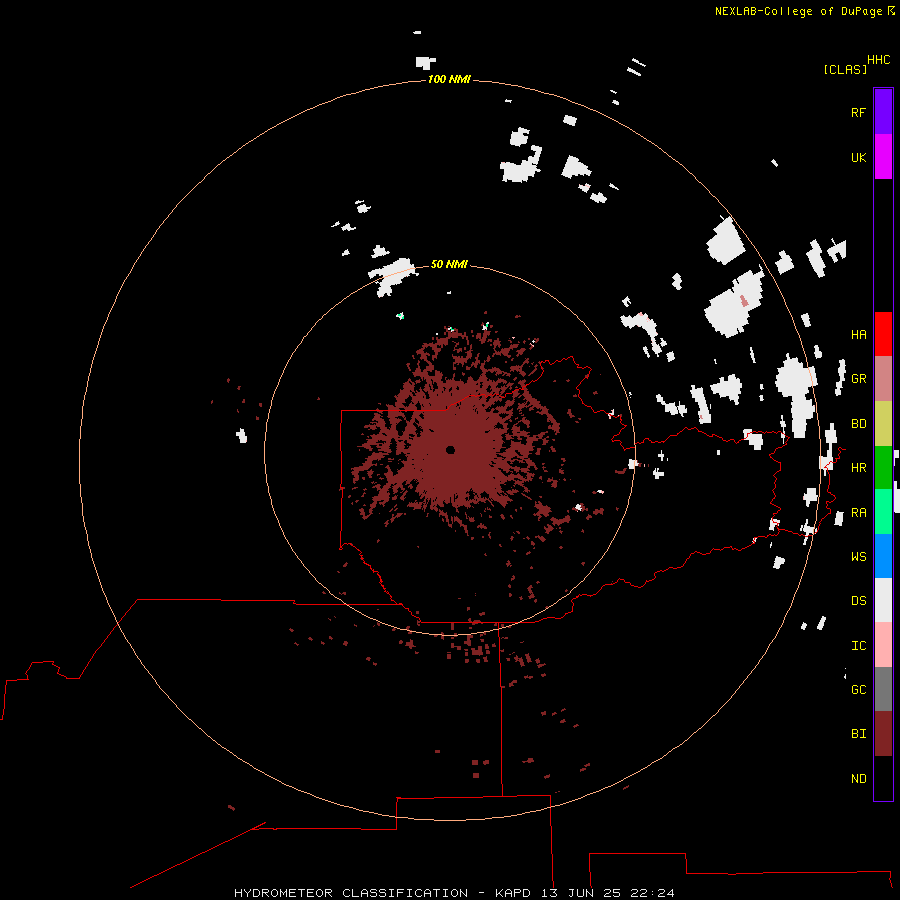This screenshot has width=900, height=900.
Task: Click the RA legend label
Action: (x=858, y=512)
